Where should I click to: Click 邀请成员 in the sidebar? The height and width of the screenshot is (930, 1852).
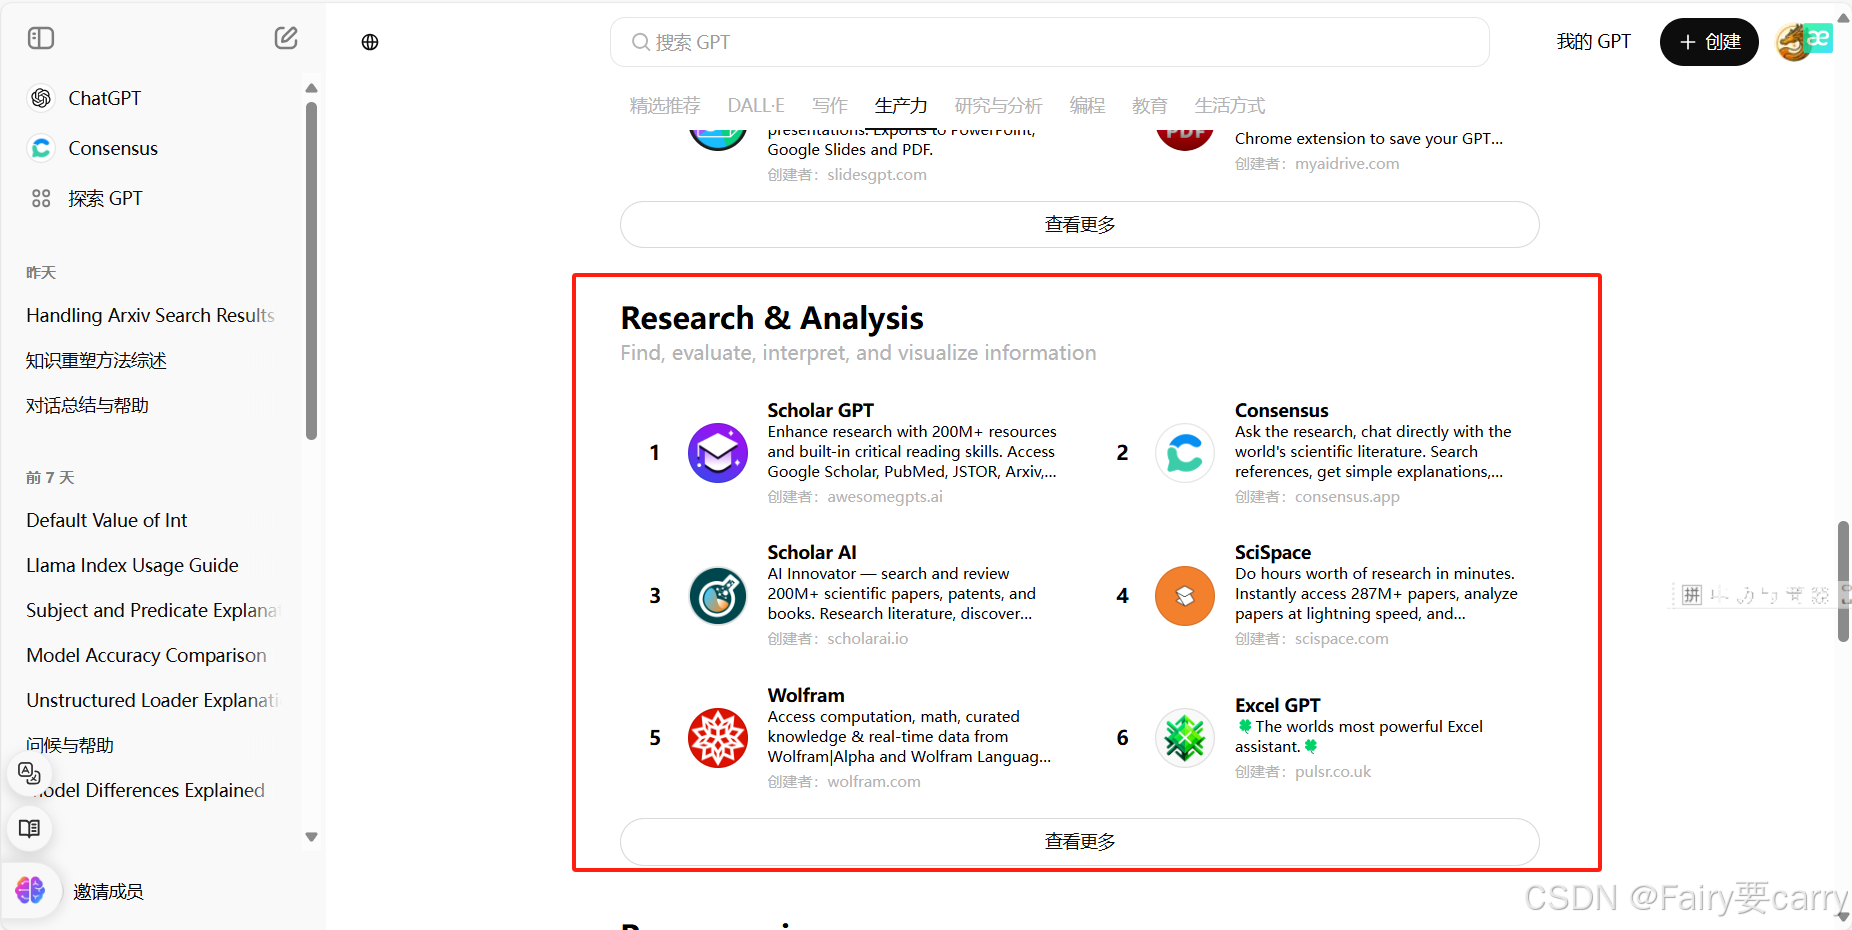[108, 891]
